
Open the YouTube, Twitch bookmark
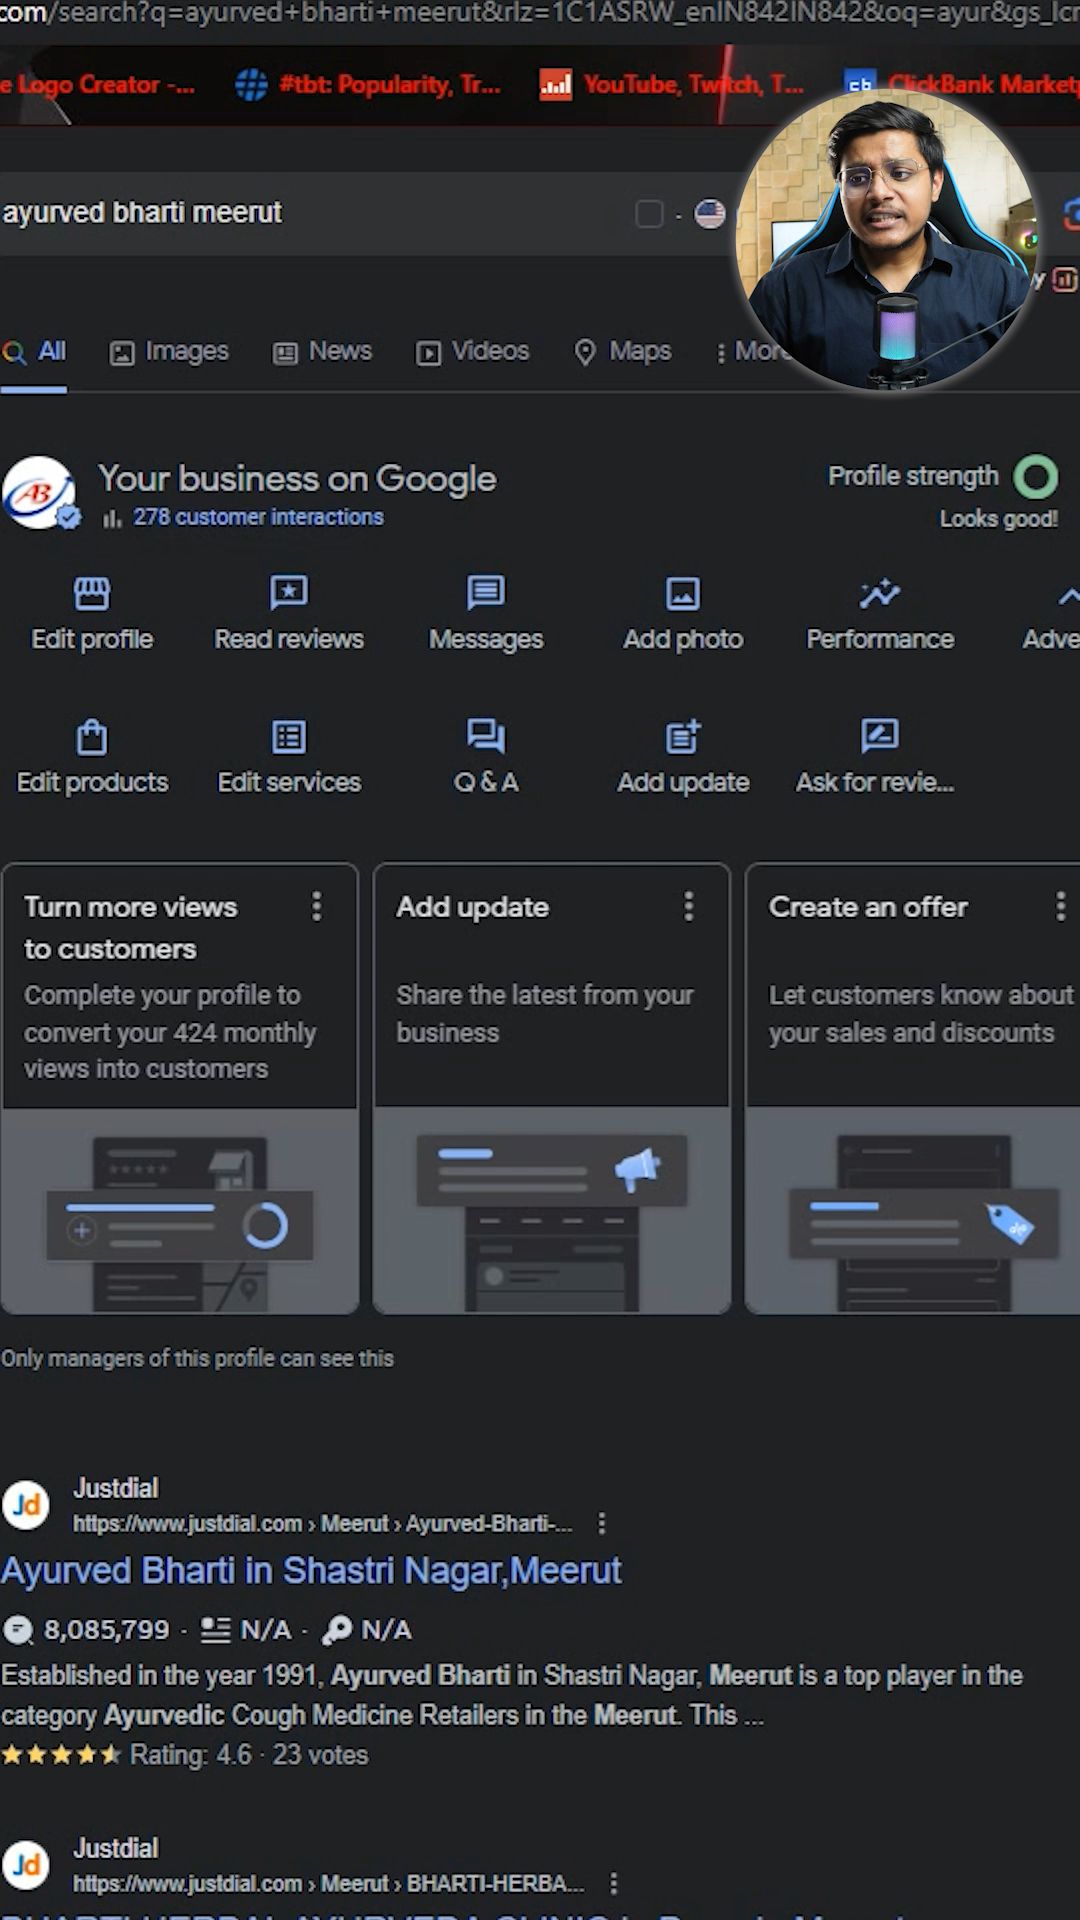pyautogui.click(x=671, y=85)
